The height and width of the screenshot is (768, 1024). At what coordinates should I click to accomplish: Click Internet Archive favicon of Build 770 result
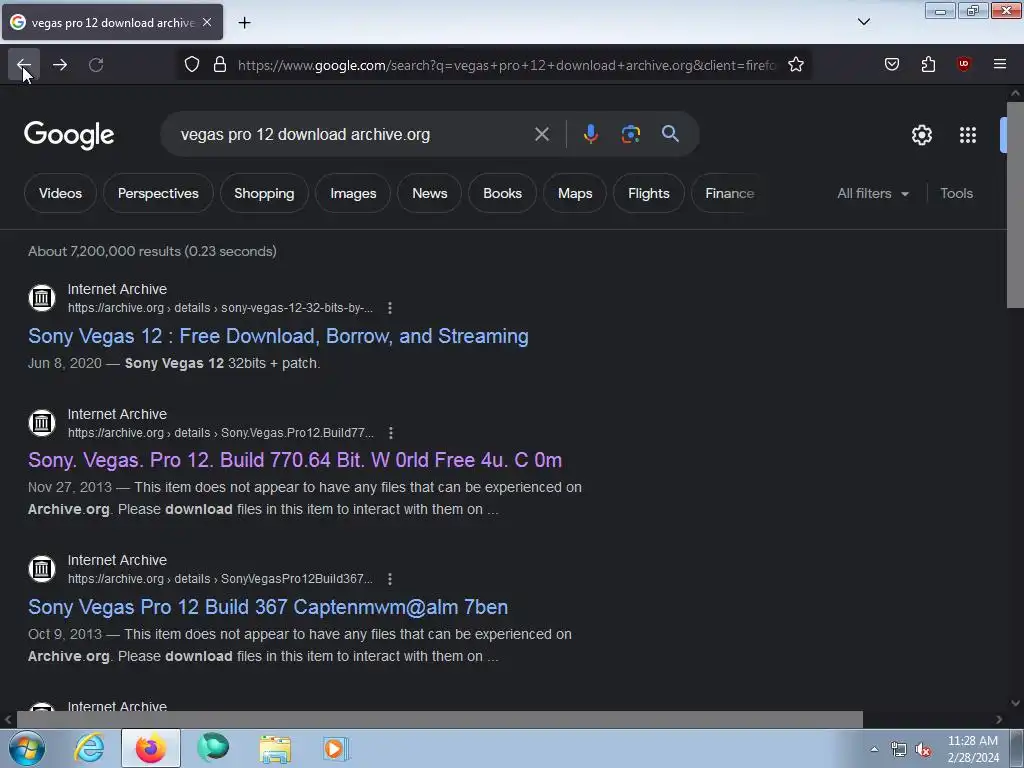point(42,423)
